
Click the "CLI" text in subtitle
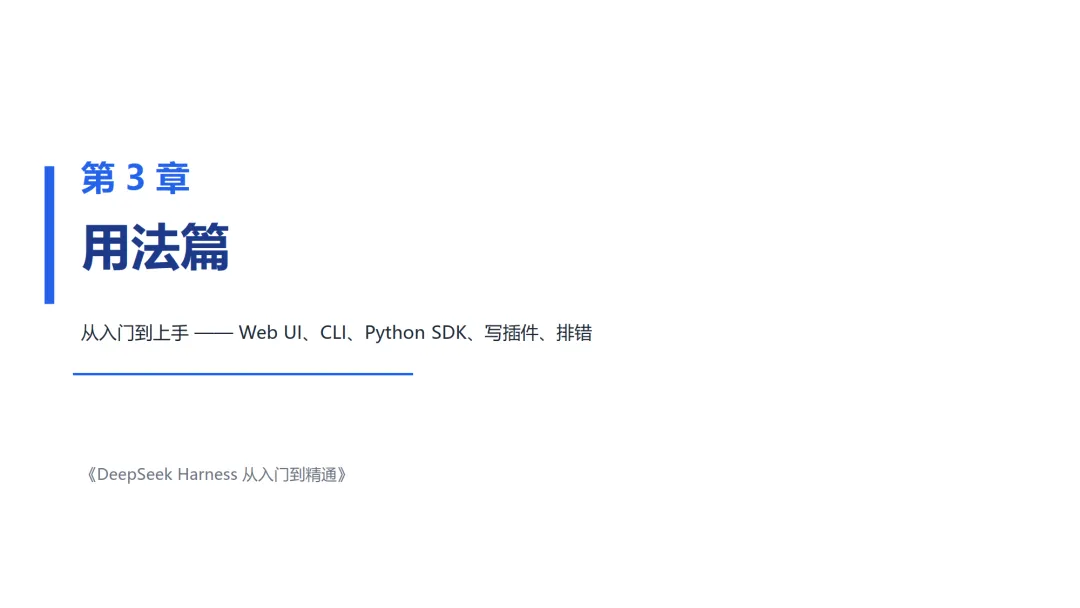[x=333, y=333]
